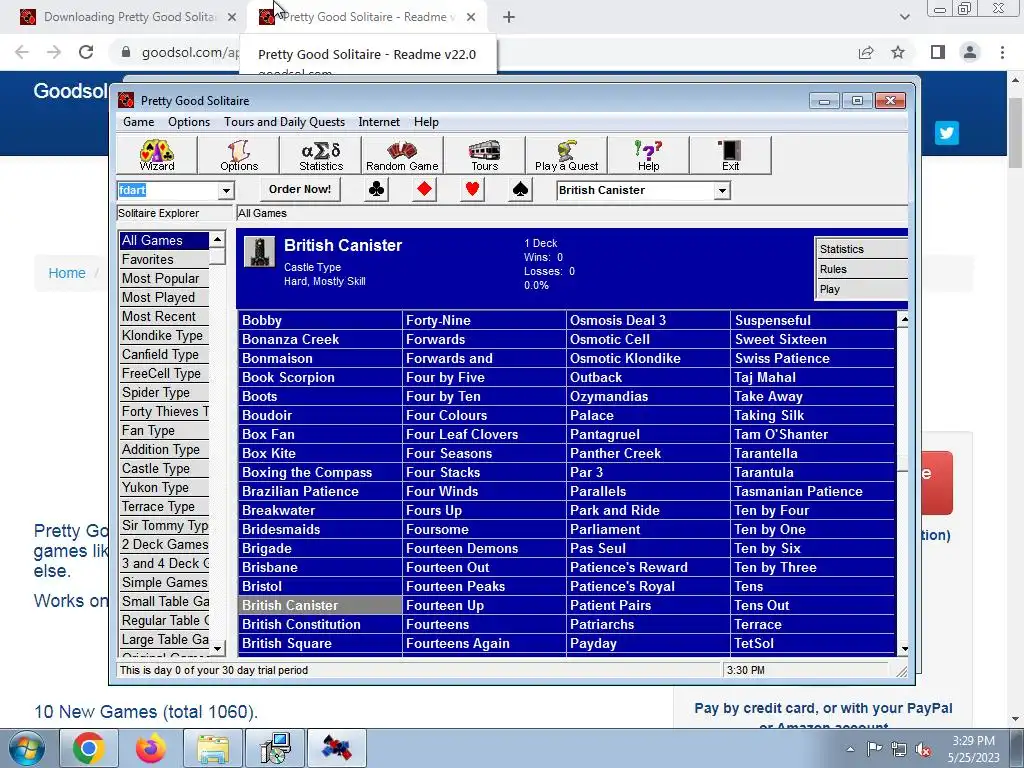
Task: Open the Wizard toolbar icon
Action: click(157, 155)
